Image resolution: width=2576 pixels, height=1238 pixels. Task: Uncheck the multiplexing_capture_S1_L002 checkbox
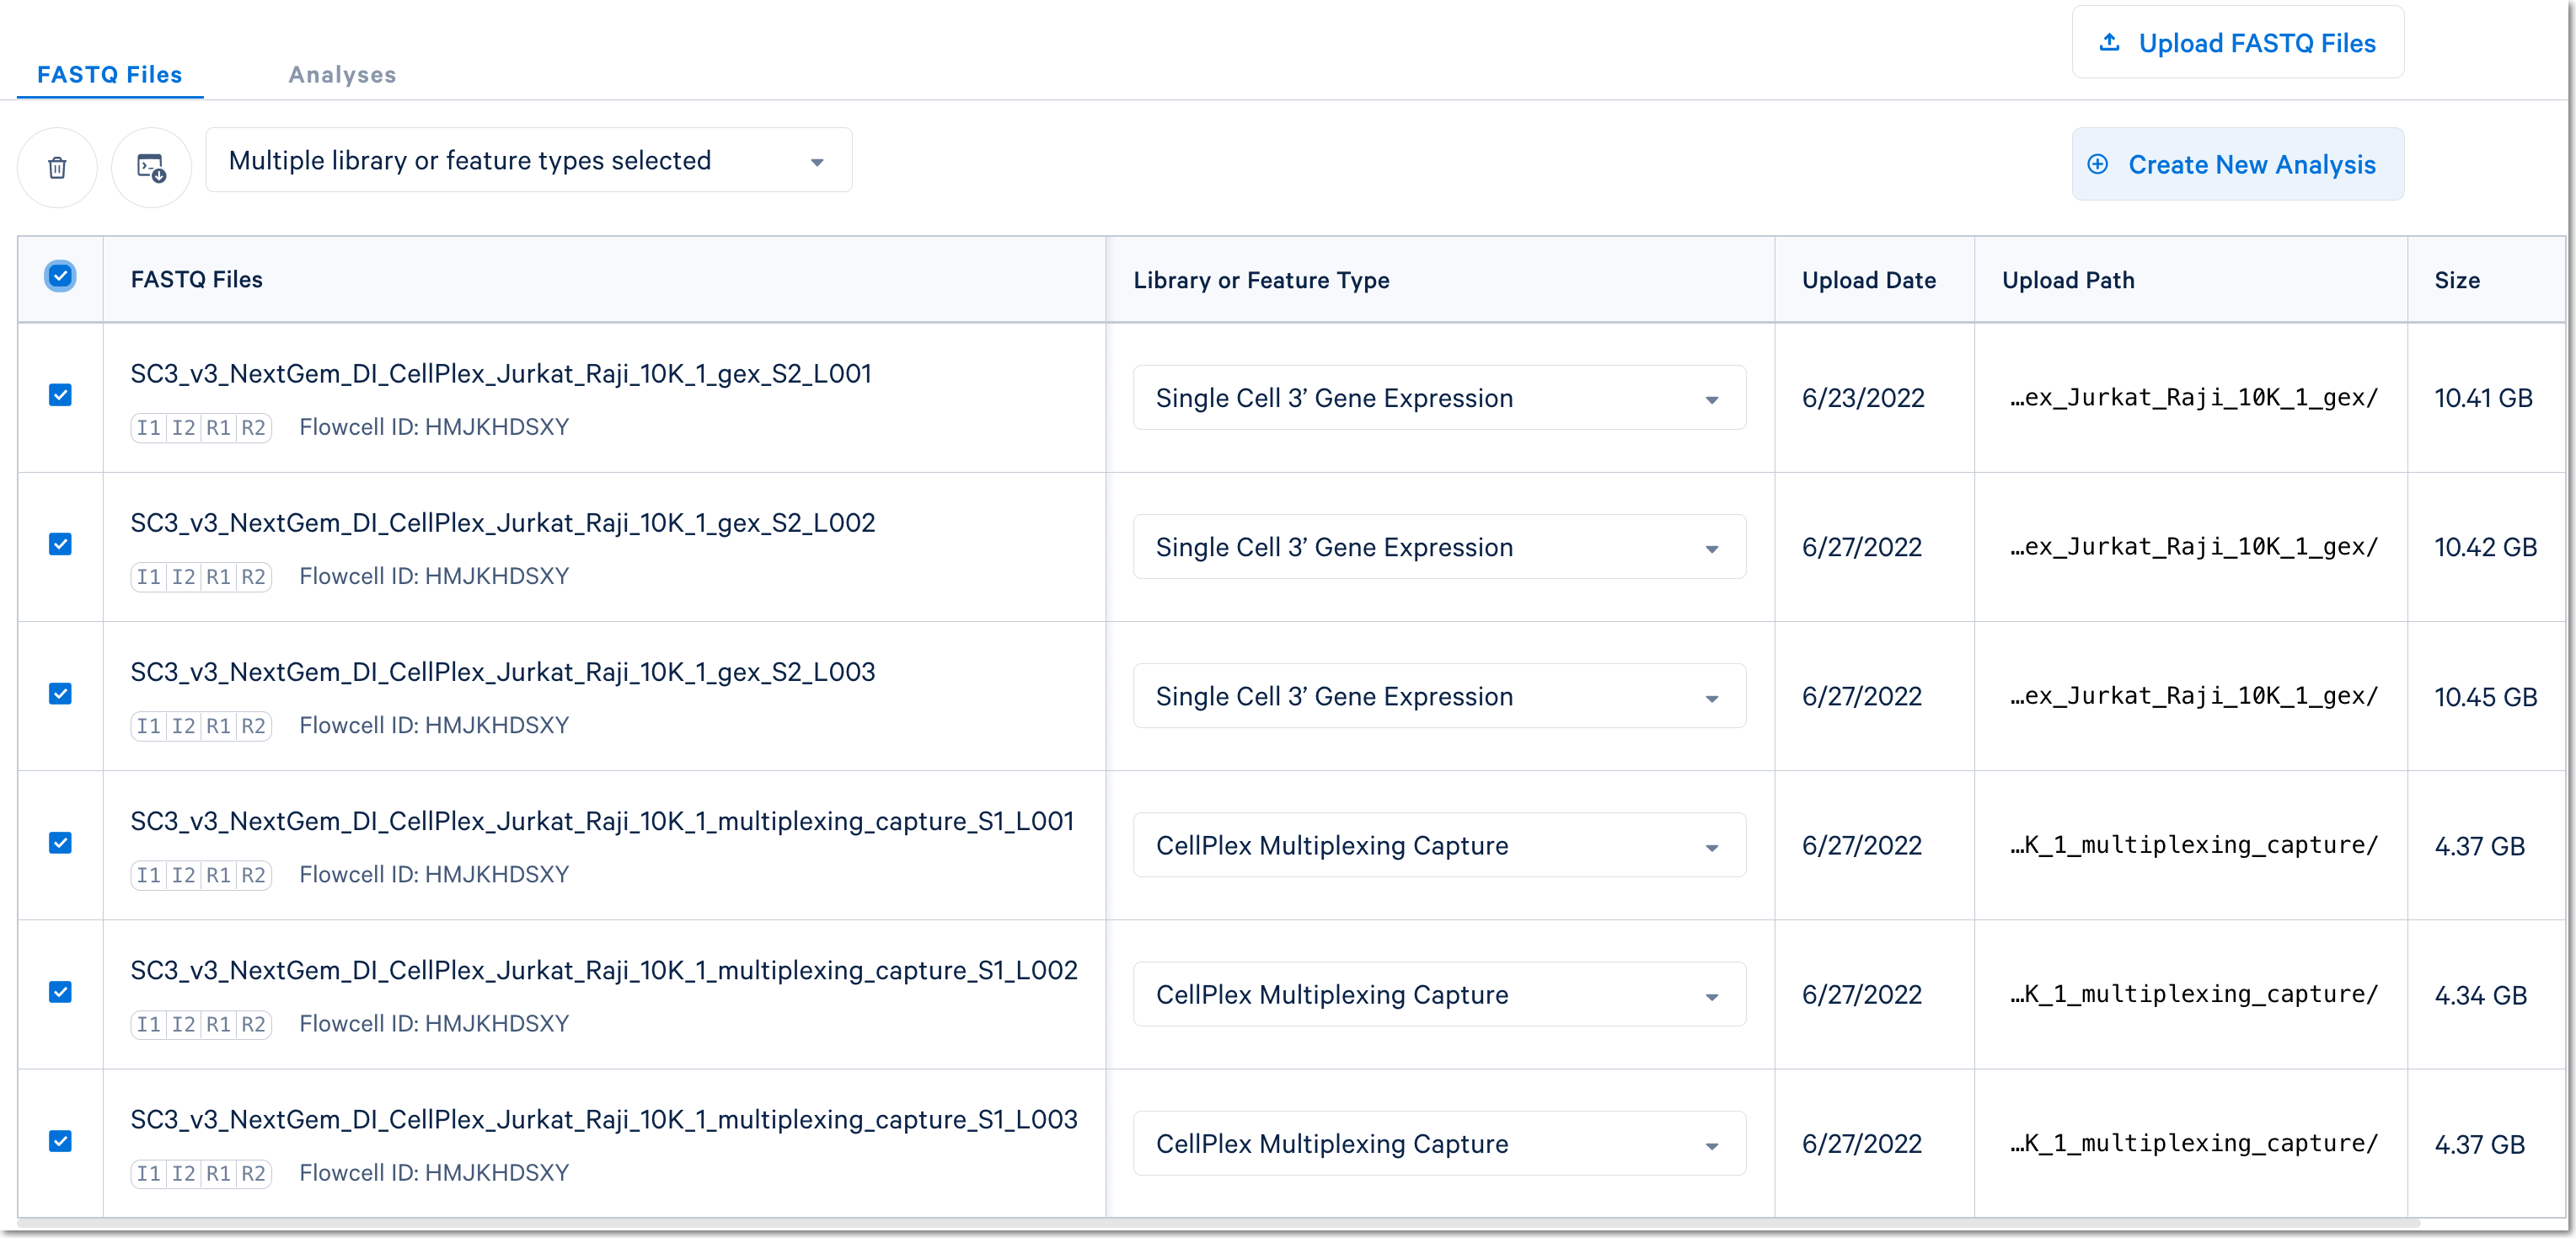click(x=60, y=992)
